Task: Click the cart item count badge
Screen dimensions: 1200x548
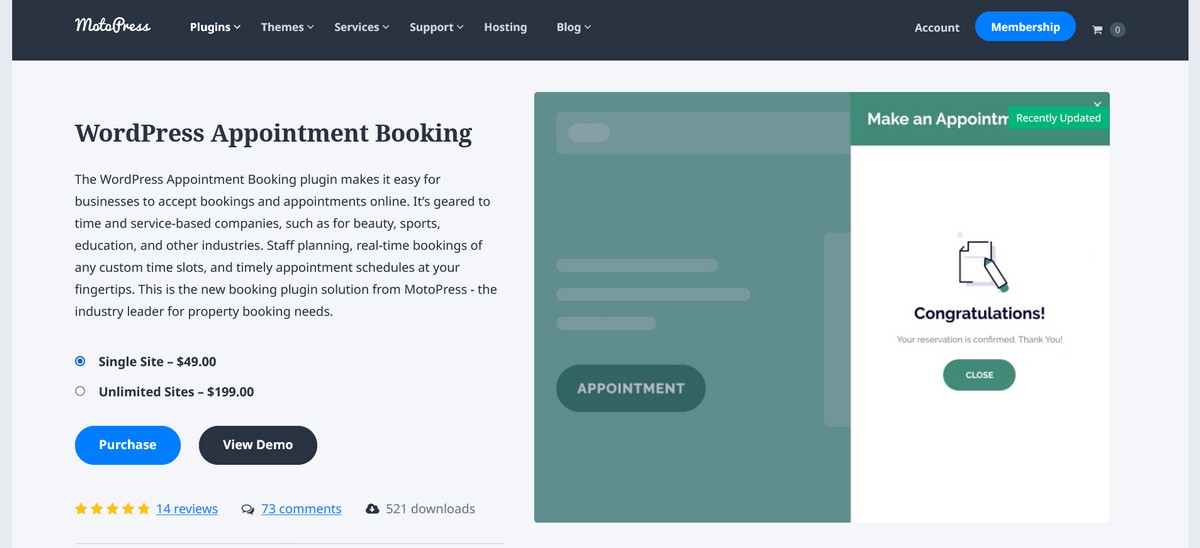Action: click(1117, 30)
